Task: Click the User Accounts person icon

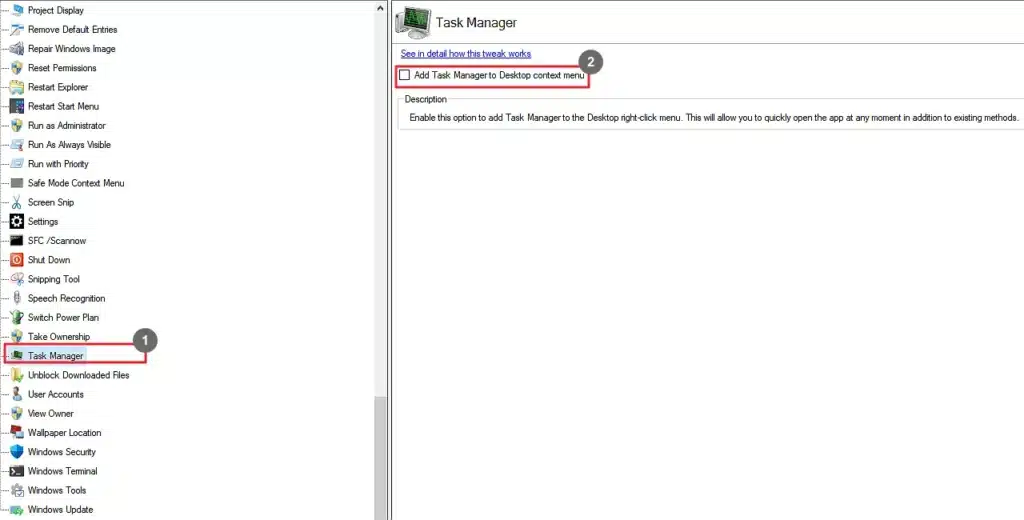Action: pyautogui.click(x=17, y=395)
